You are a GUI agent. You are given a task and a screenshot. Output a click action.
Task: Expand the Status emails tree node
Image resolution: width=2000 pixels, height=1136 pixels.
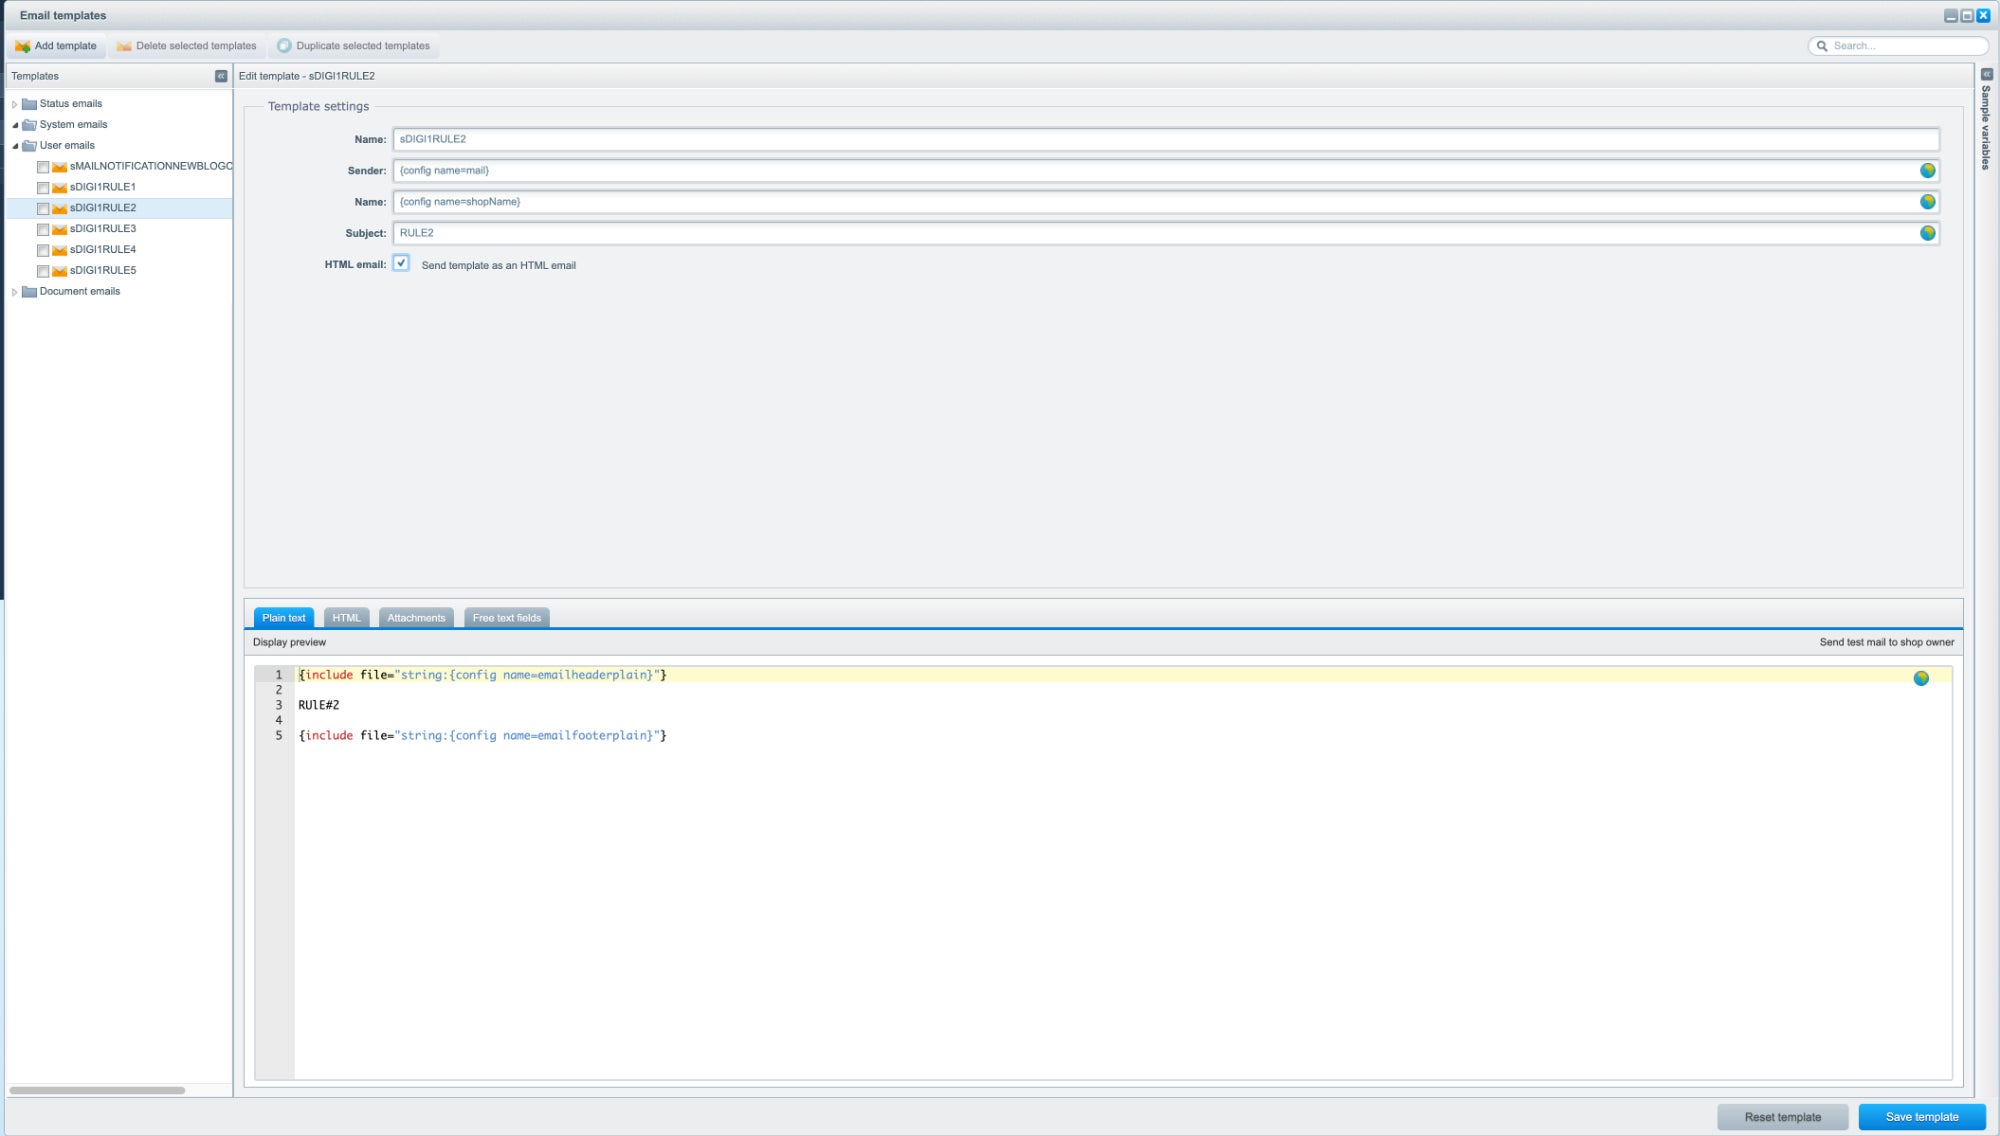pyautogui.click(x=14, y=104)
